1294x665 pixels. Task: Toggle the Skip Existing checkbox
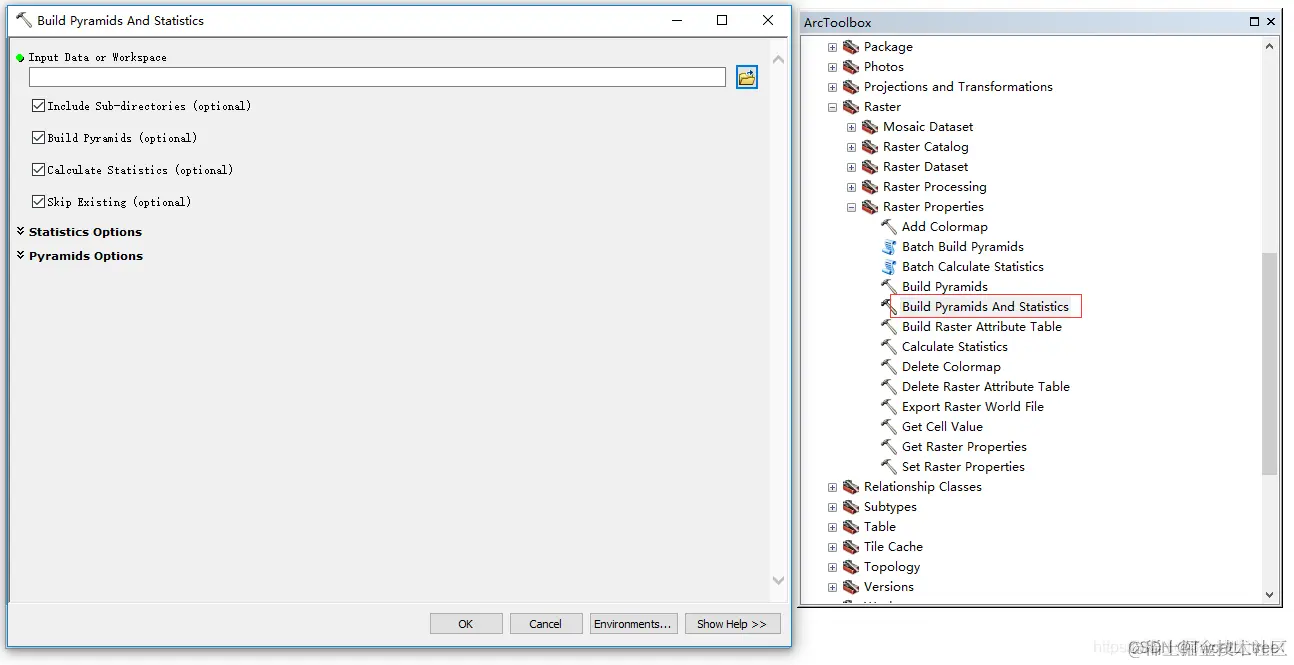39,201
